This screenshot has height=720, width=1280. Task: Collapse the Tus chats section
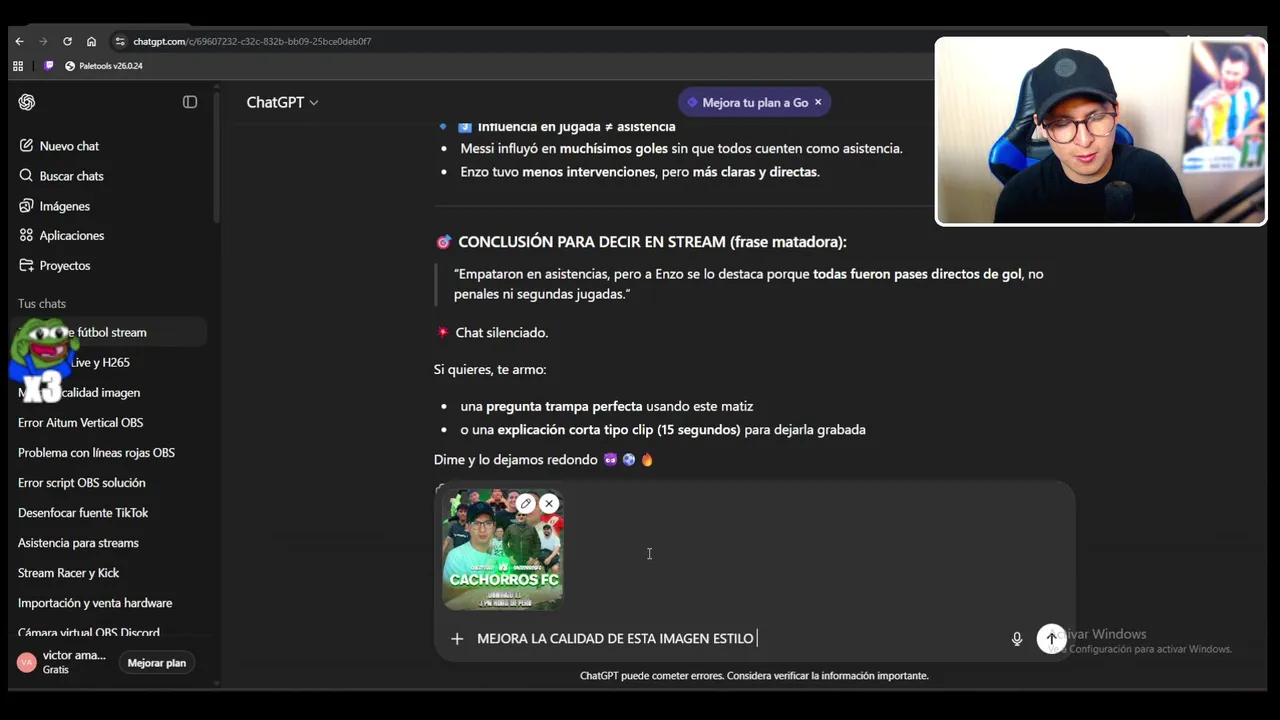42,304
